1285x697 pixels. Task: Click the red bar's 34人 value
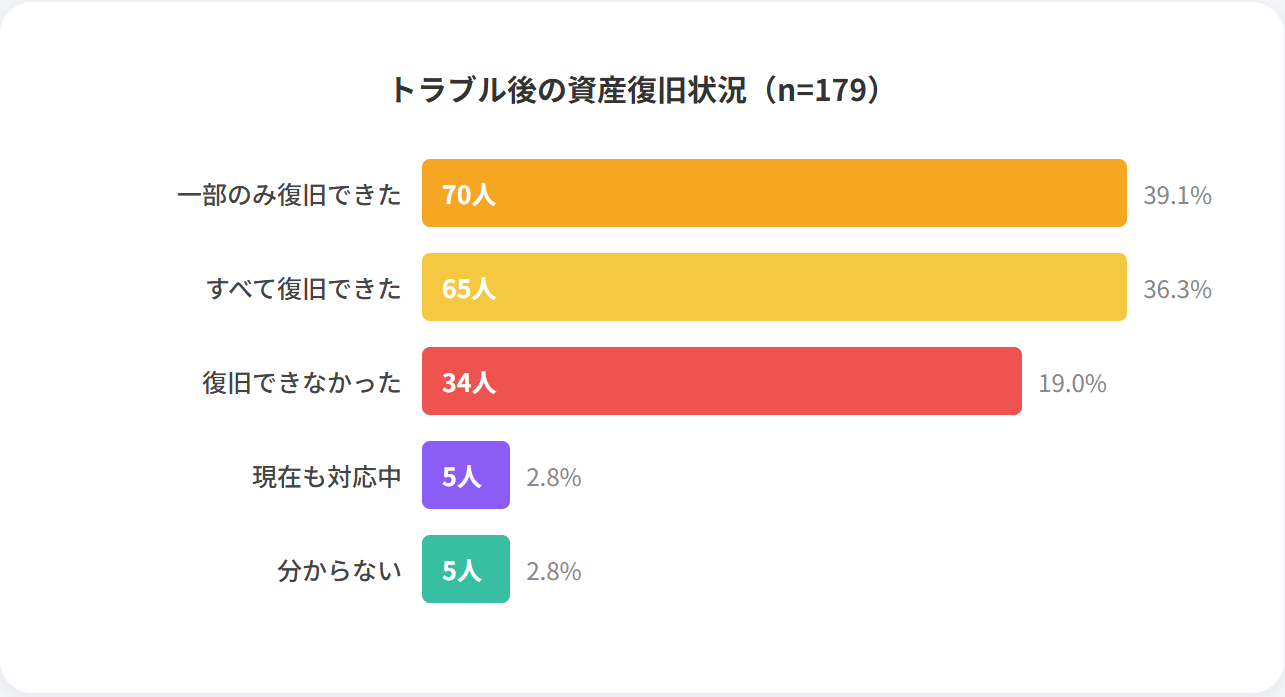(x=468, y=383)
